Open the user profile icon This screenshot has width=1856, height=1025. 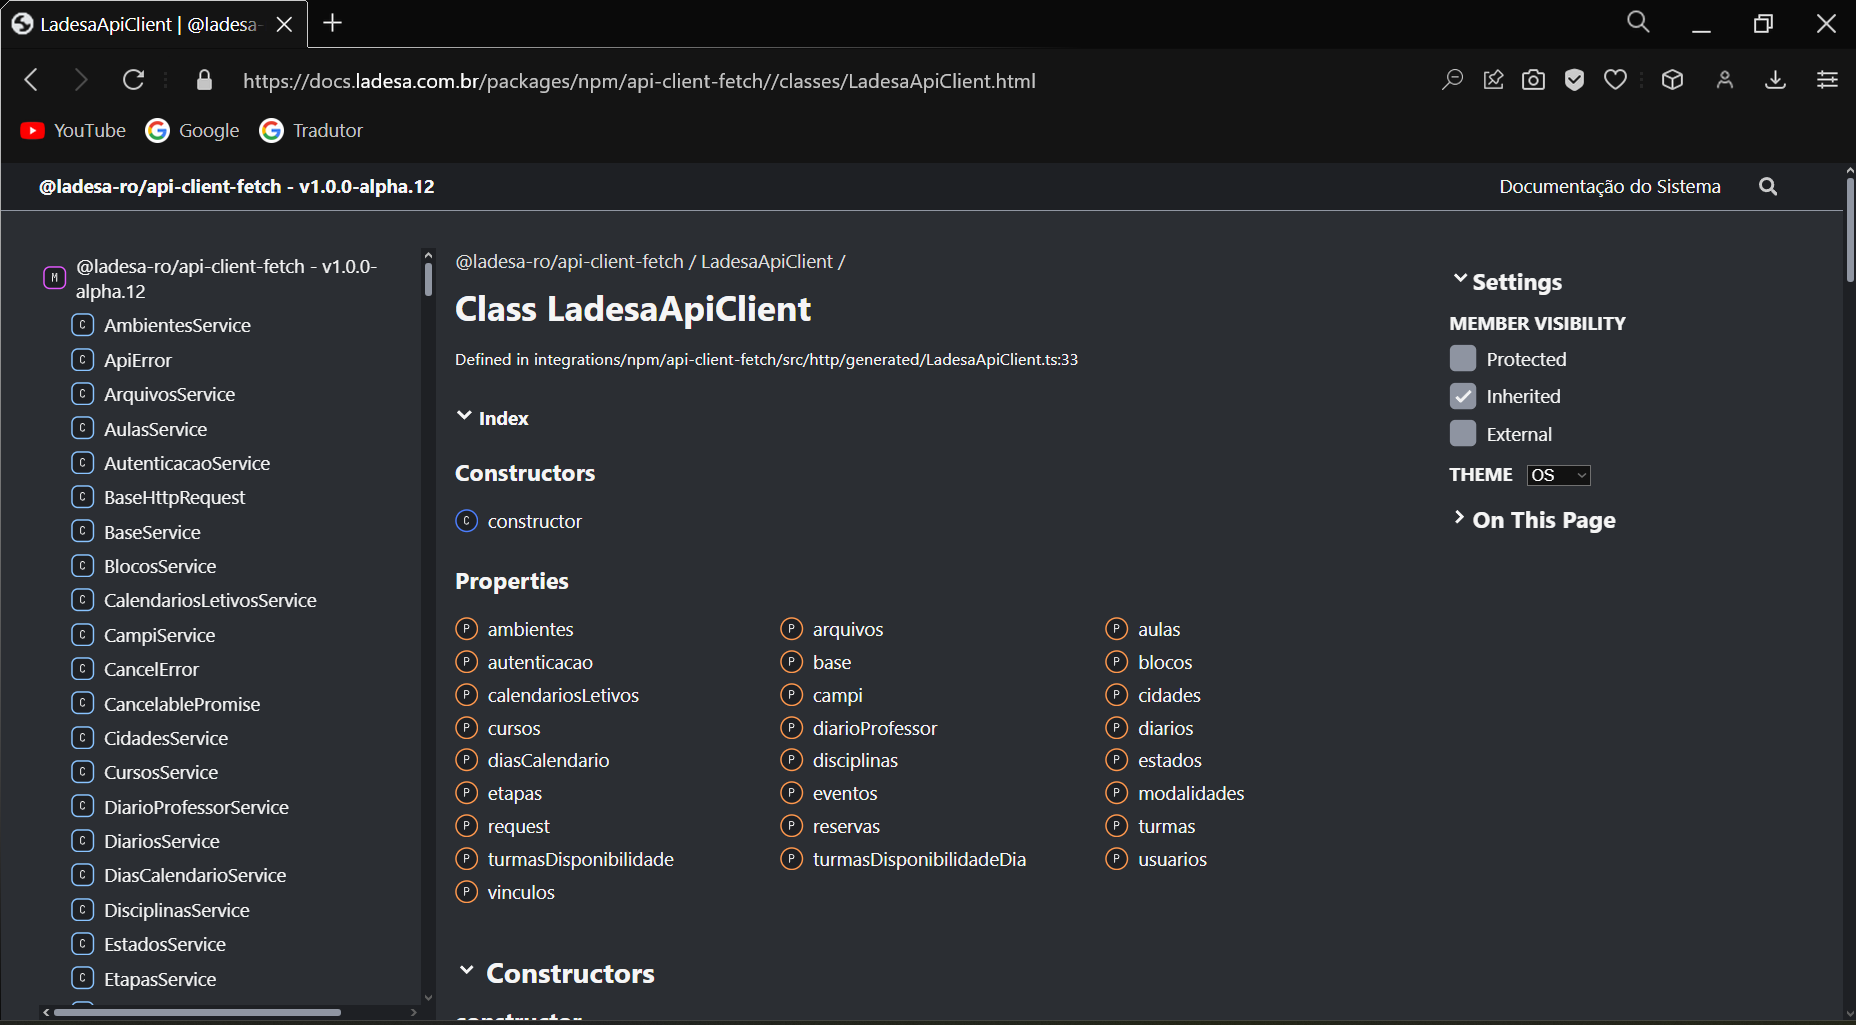[1724, 80]
